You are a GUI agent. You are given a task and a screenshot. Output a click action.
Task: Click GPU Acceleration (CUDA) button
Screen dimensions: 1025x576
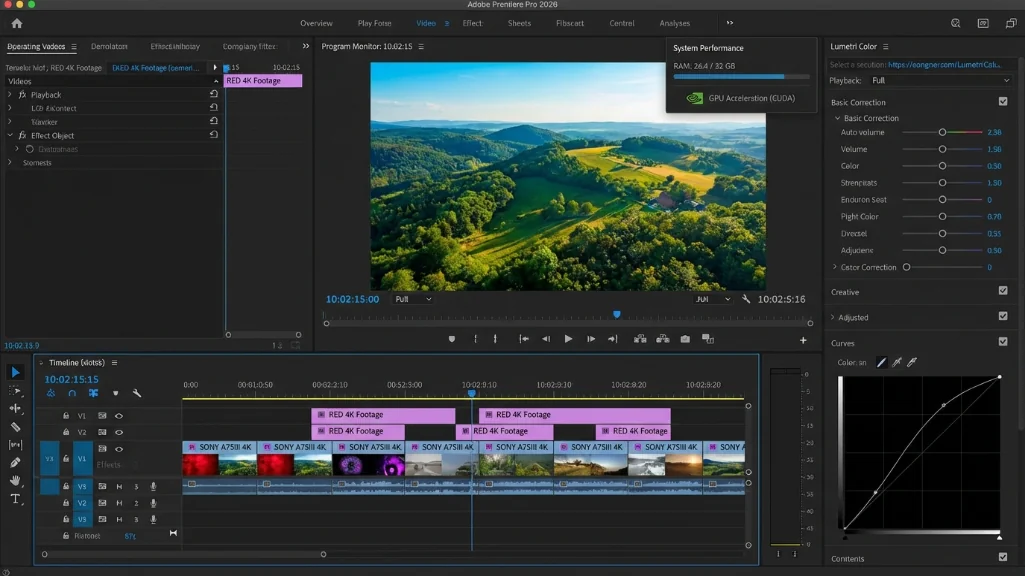[x=741, y=98]
